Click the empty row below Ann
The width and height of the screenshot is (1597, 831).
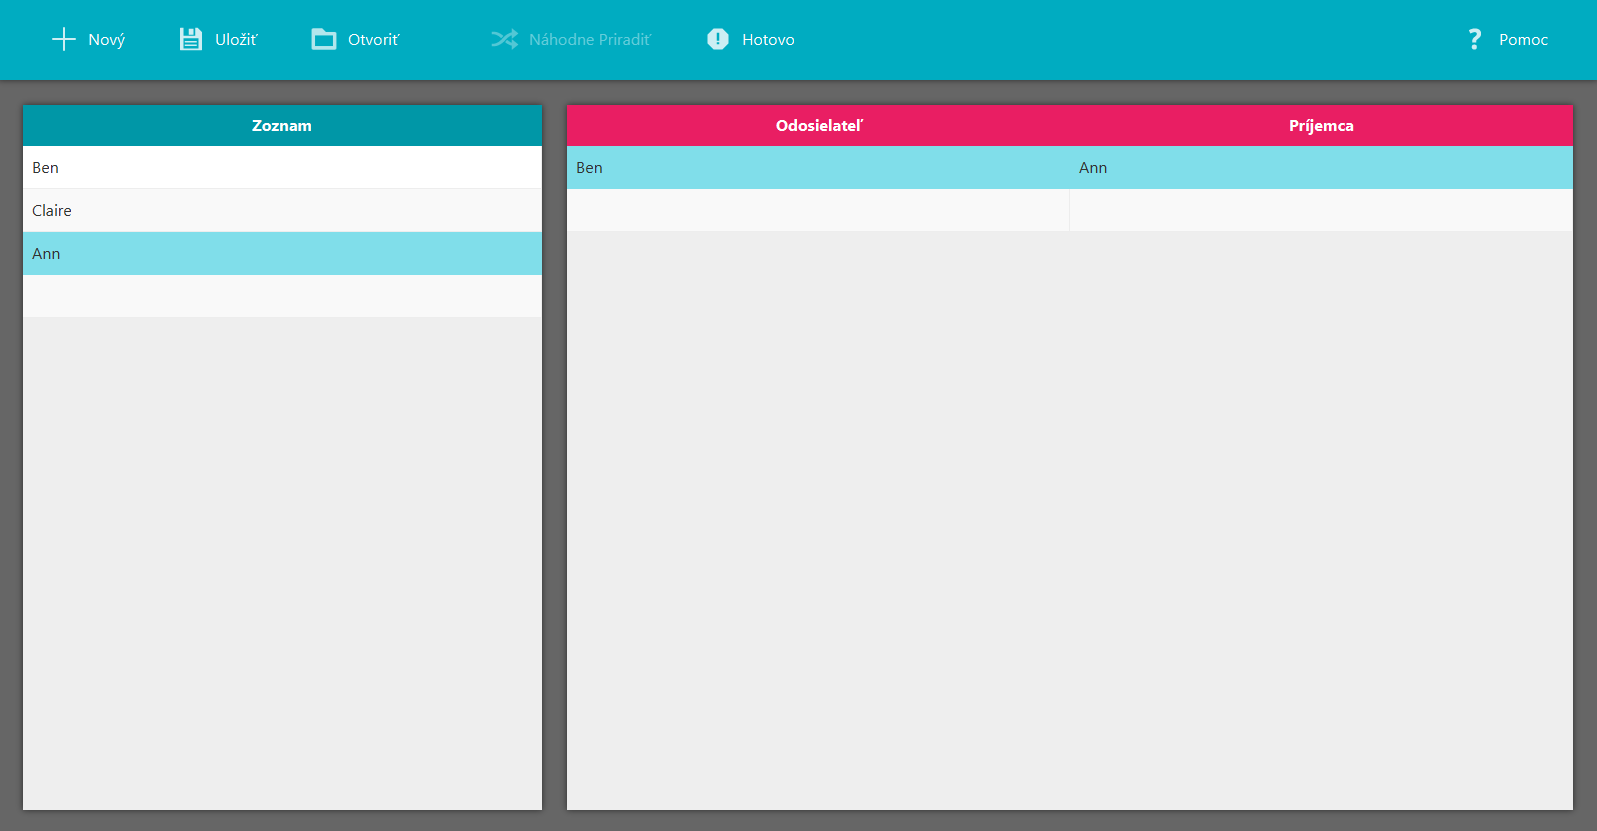pyautogui.click(x=282, y=297)
